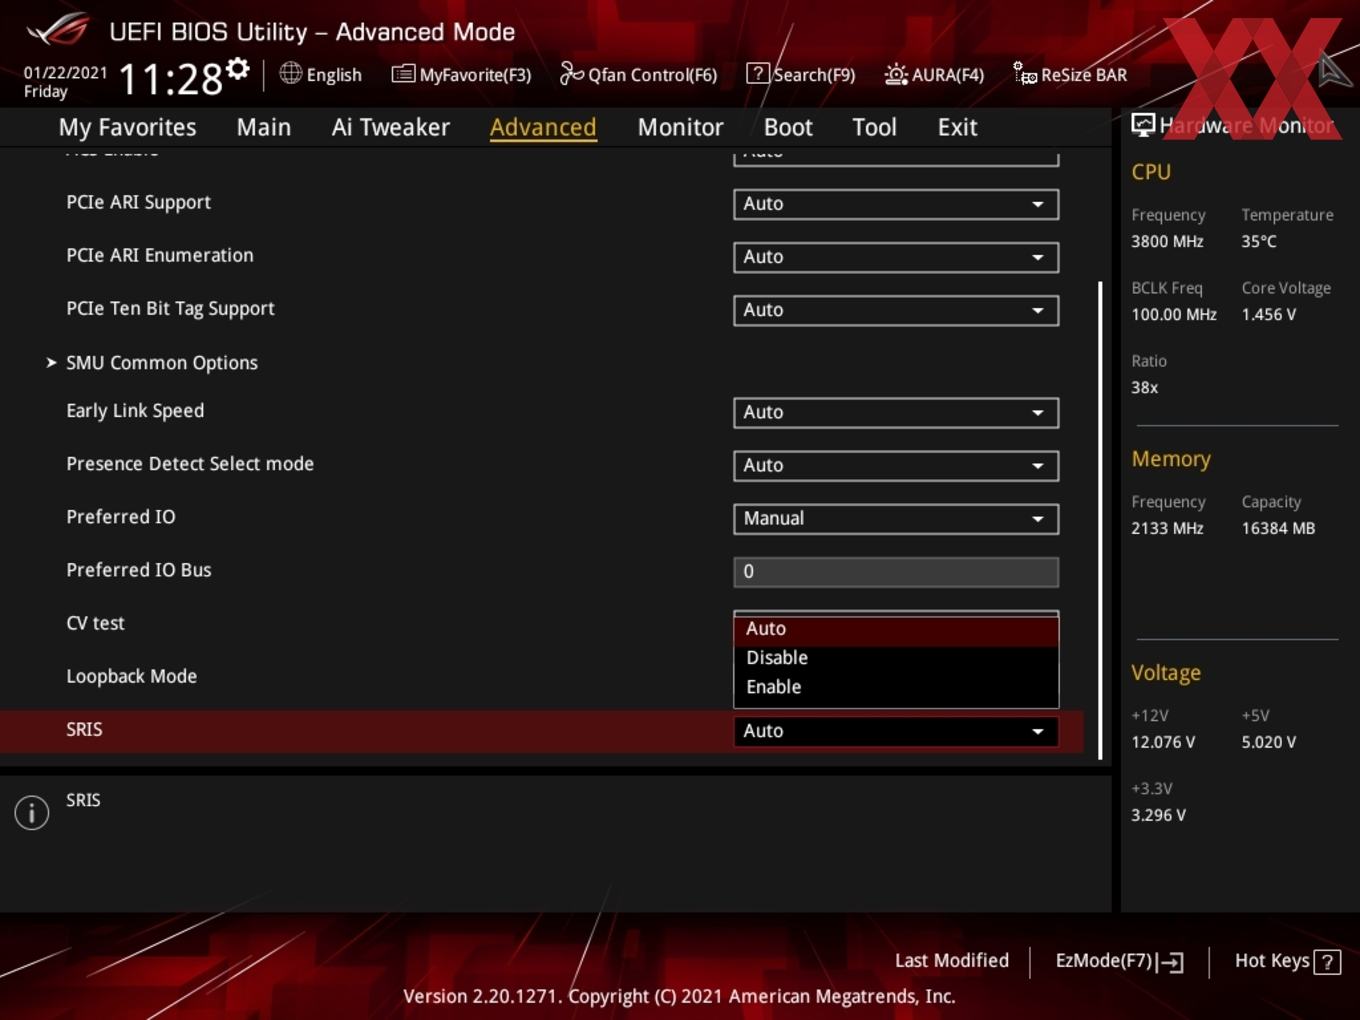The width and height of the screenshot is (1360, 1020).
Task: Click the 1.456 V core voltage value
Action: [x=1268, y=314]
